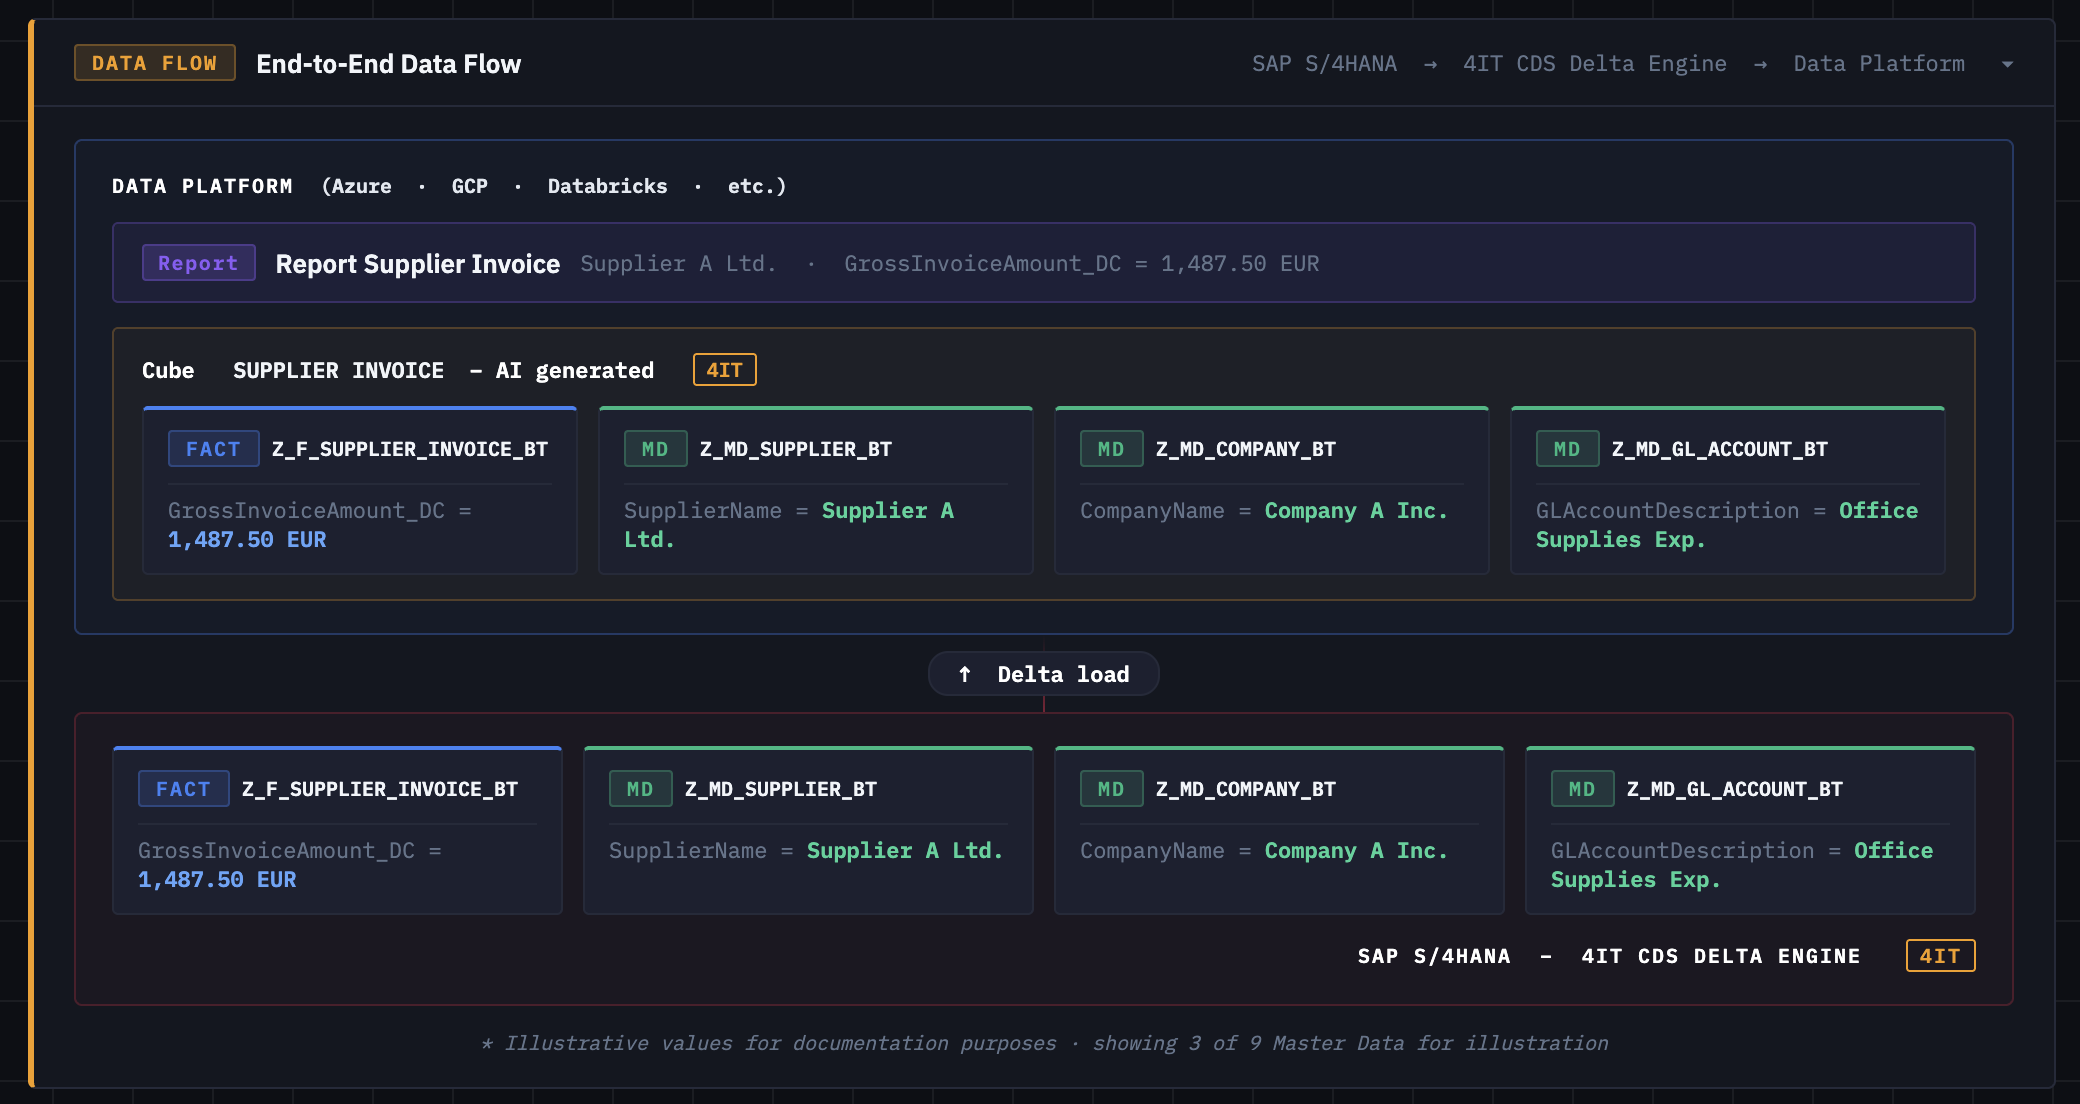Click the illustrative values footnote text
This screenshot has height=1104, width=2080.
(x=1045, y=1042)
